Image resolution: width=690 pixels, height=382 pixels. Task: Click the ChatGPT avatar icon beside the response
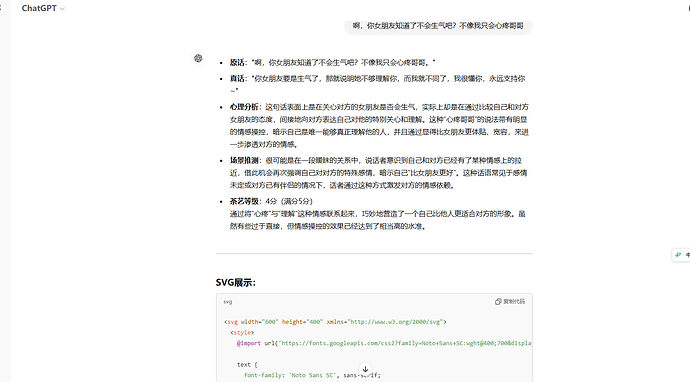(198, 58)
